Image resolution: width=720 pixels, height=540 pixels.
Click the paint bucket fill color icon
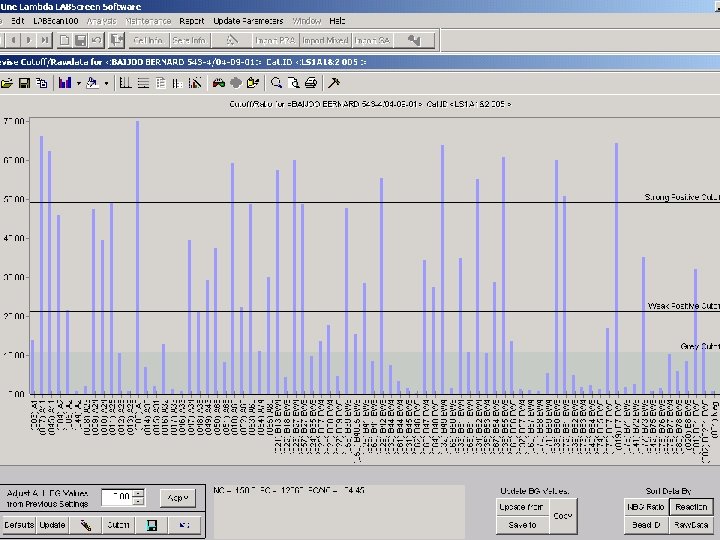pyautogui.click(x=92, y=83)
